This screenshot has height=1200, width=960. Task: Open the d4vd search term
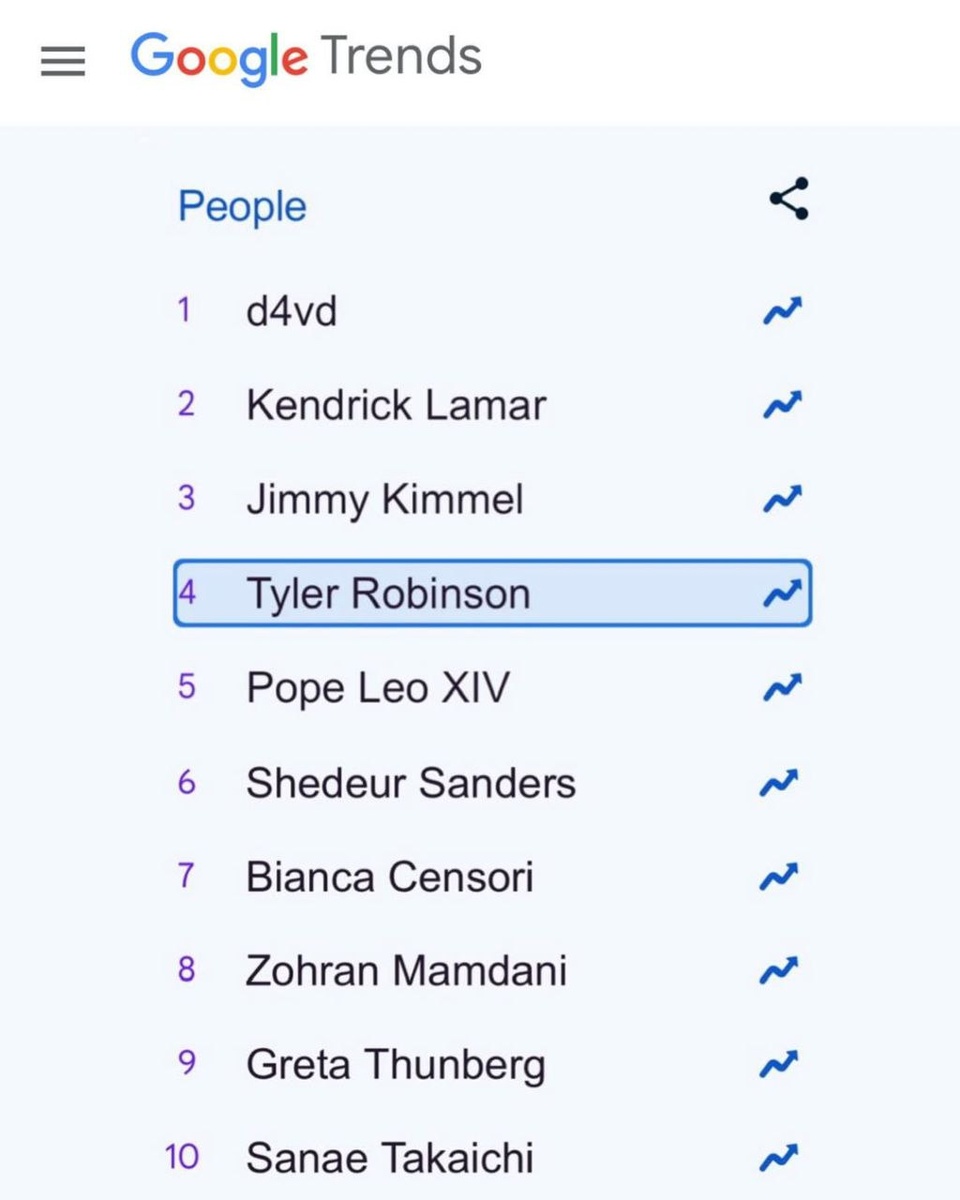tap(291, 312)
